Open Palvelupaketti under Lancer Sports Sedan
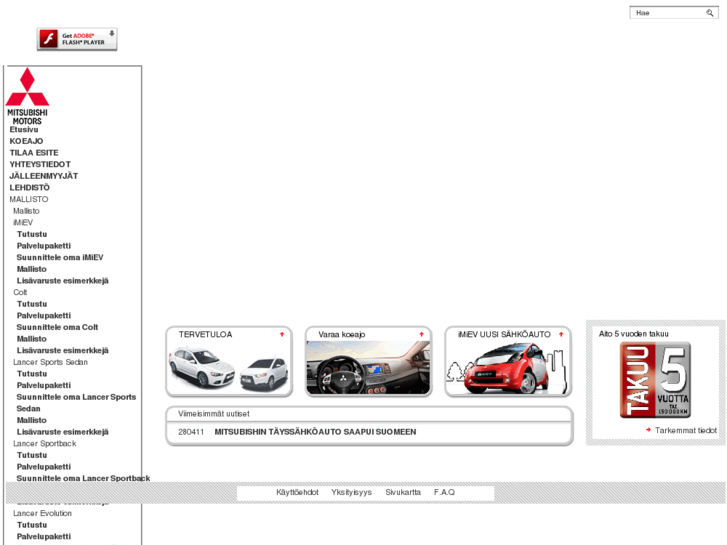 44,385
